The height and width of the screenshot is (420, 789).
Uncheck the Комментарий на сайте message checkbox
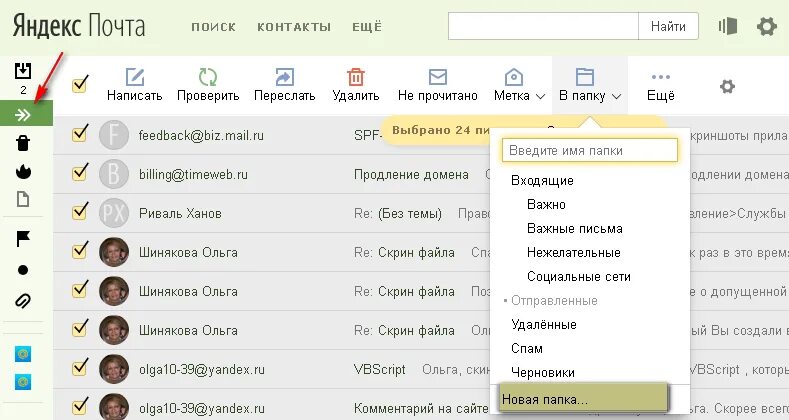pyautogui.click(x=80, y=406)
